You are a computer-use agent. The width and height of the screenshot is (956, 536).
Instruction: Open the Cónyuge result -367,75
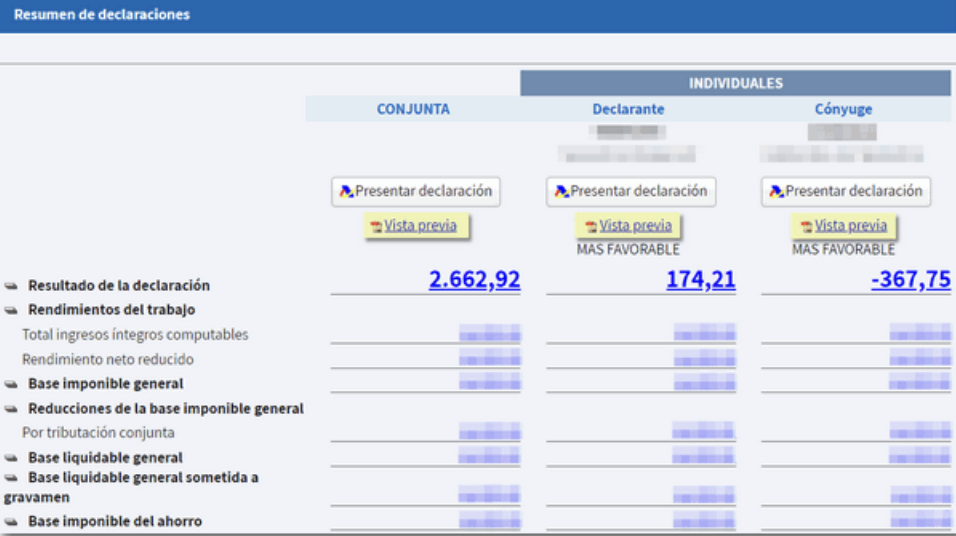click(x=910, y=280)
